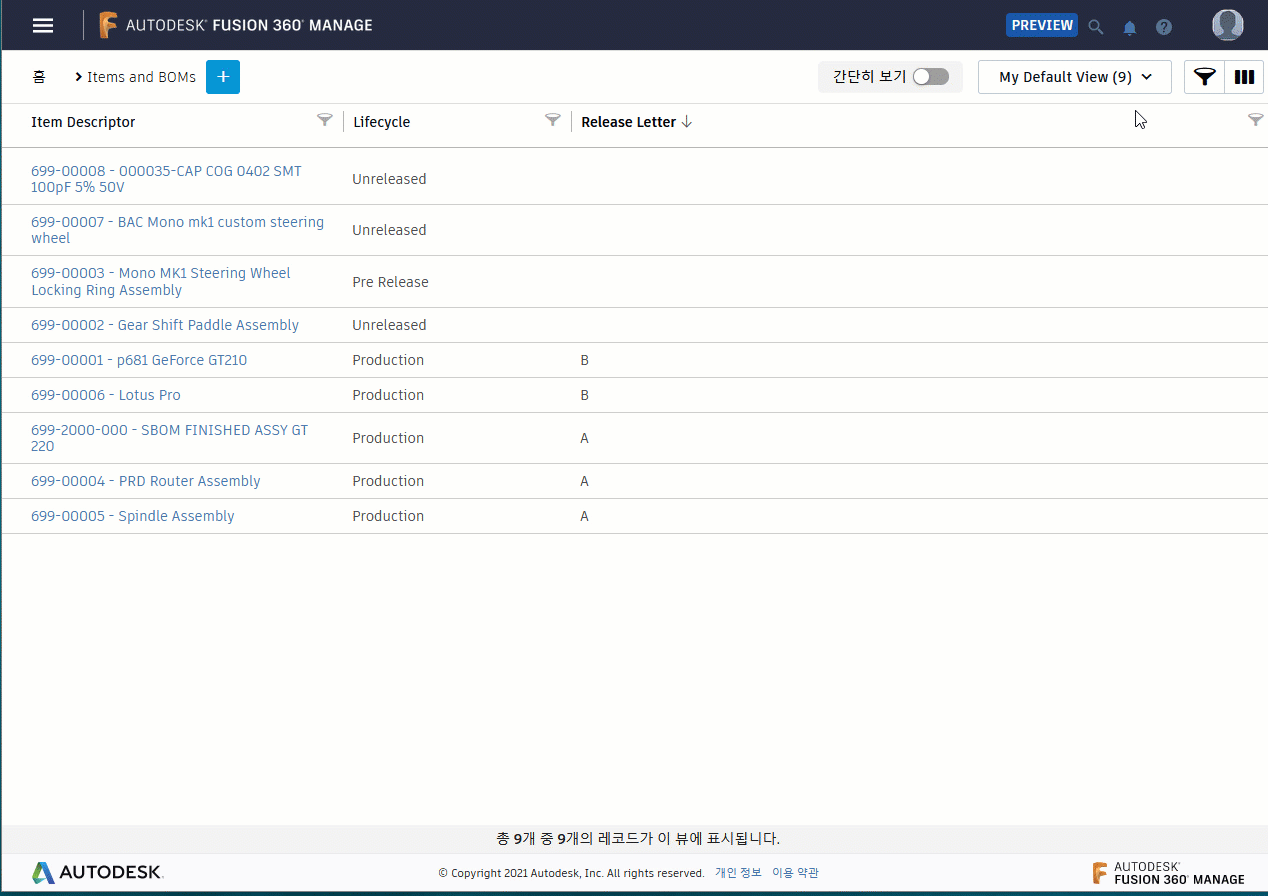Image resolution: width=1268 pixels, height=896 pixels.
Task: Filter the Release Letter column at right
Action: [x=1256, y=120]
